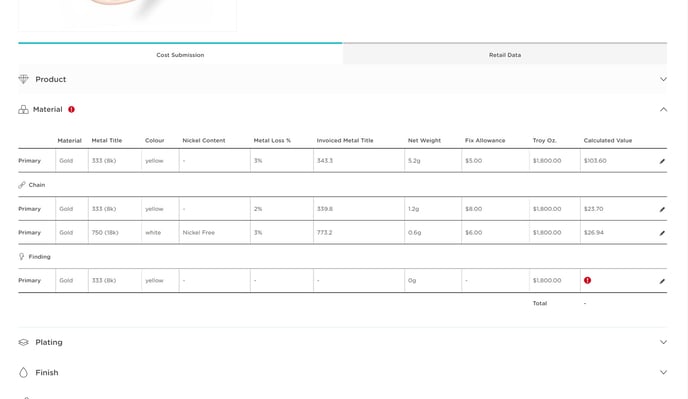Expand the Product section chevron
This screenshot has height=399, width=688.
pos(663,79)
